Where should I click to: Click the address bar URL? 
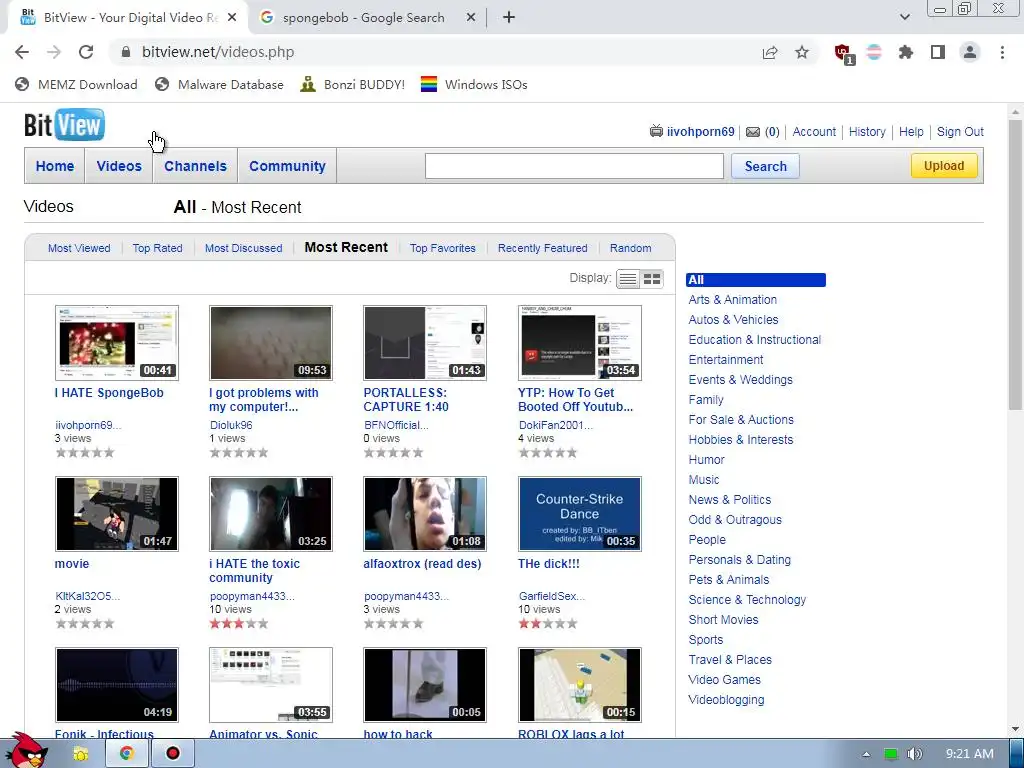[218, 52]
